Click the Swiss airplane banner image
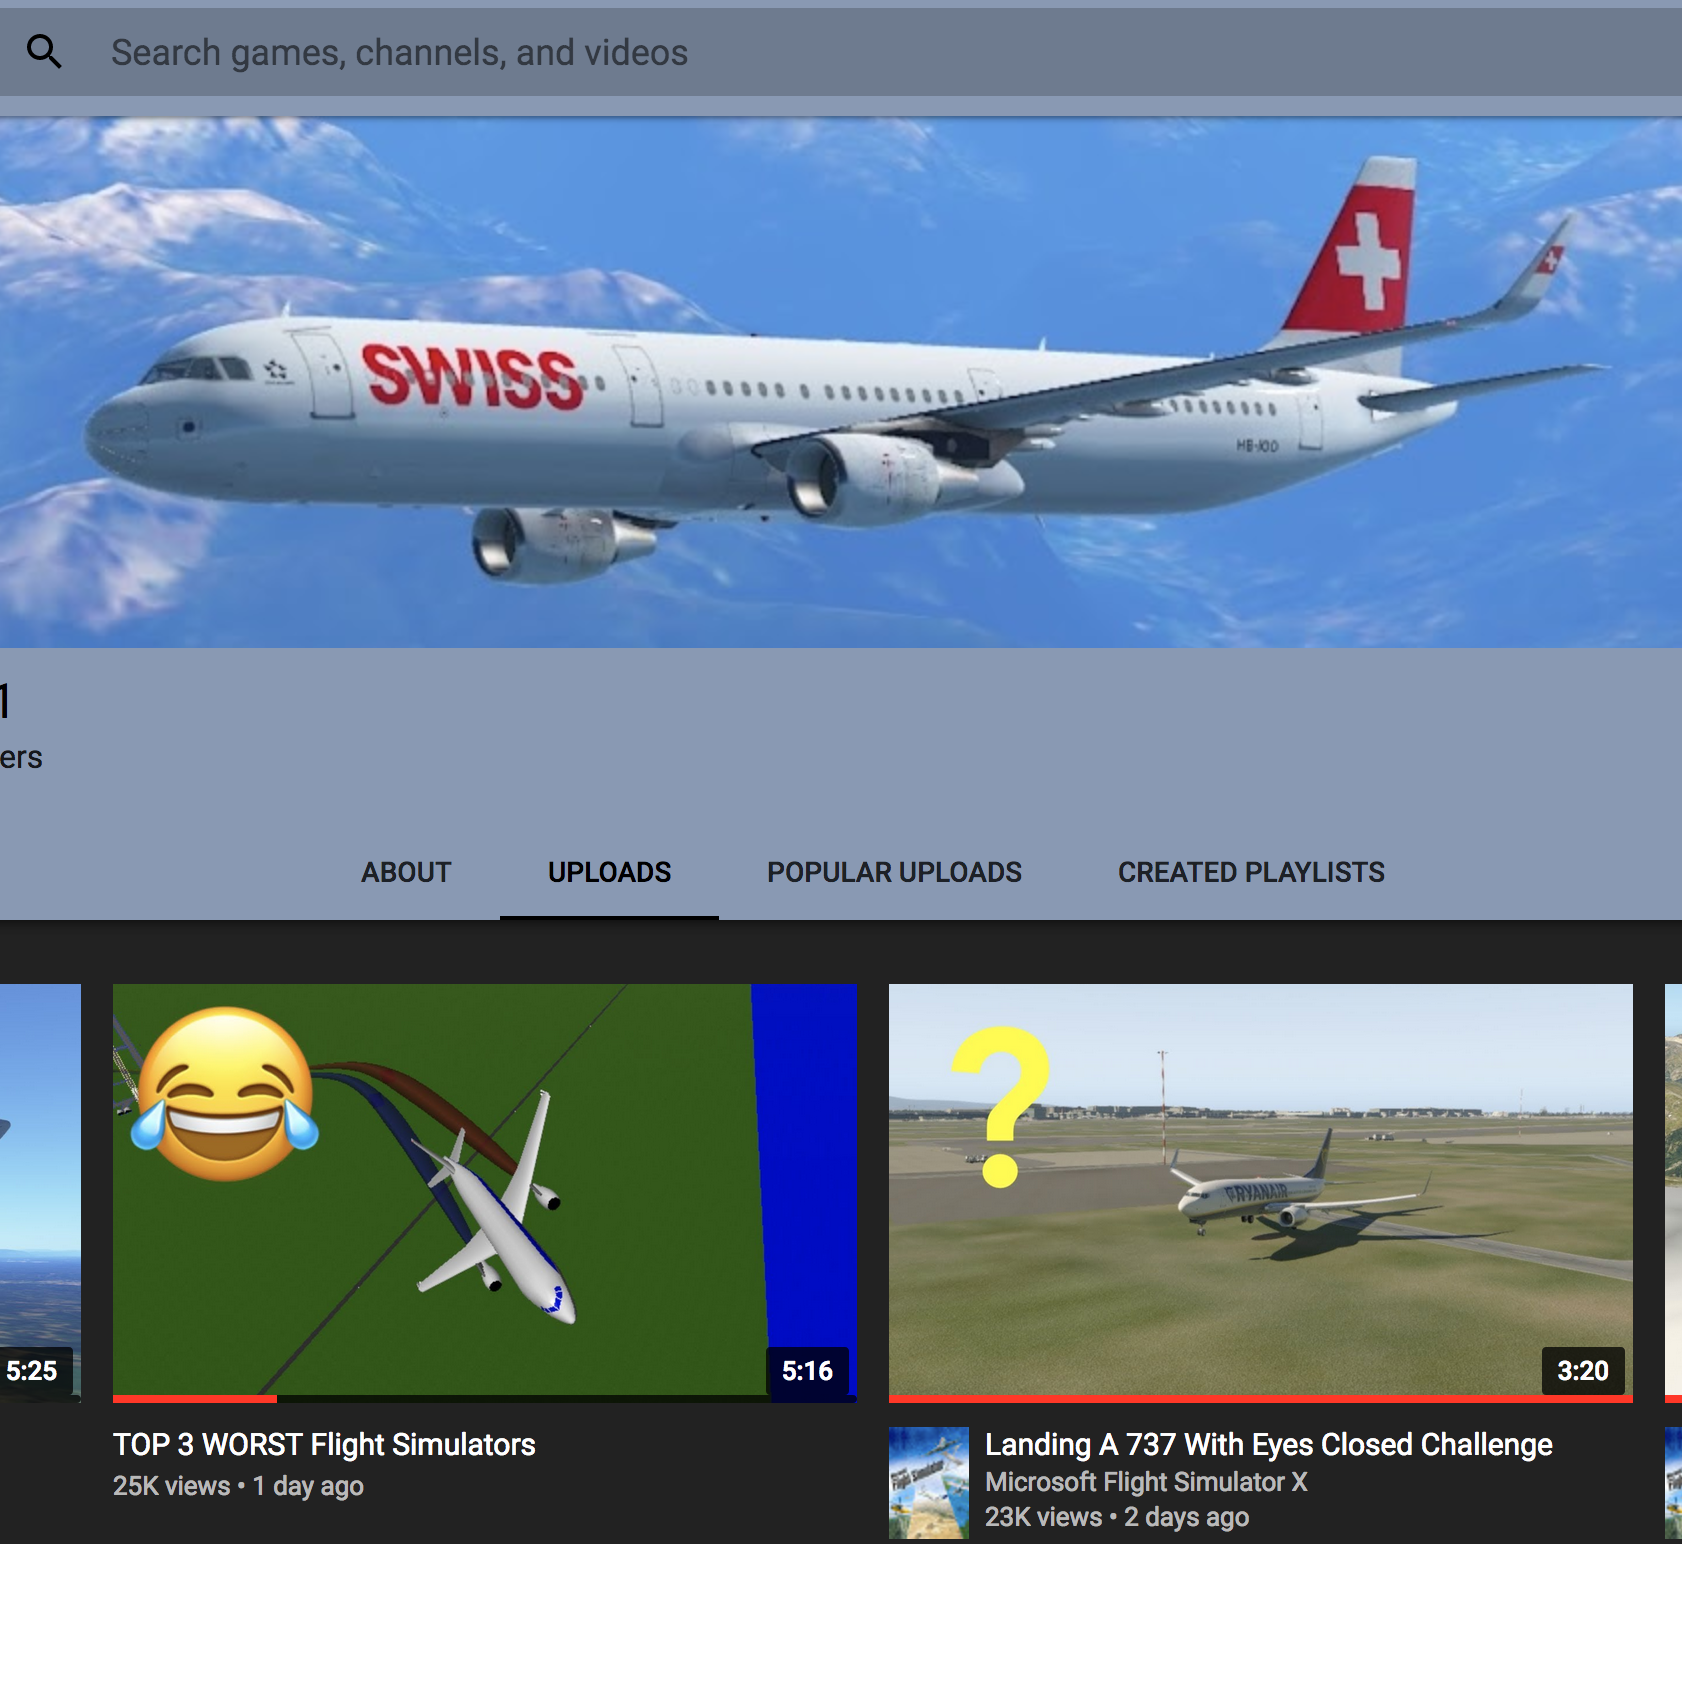This screenshot has height=1682, width=1682. pos(840,380)
